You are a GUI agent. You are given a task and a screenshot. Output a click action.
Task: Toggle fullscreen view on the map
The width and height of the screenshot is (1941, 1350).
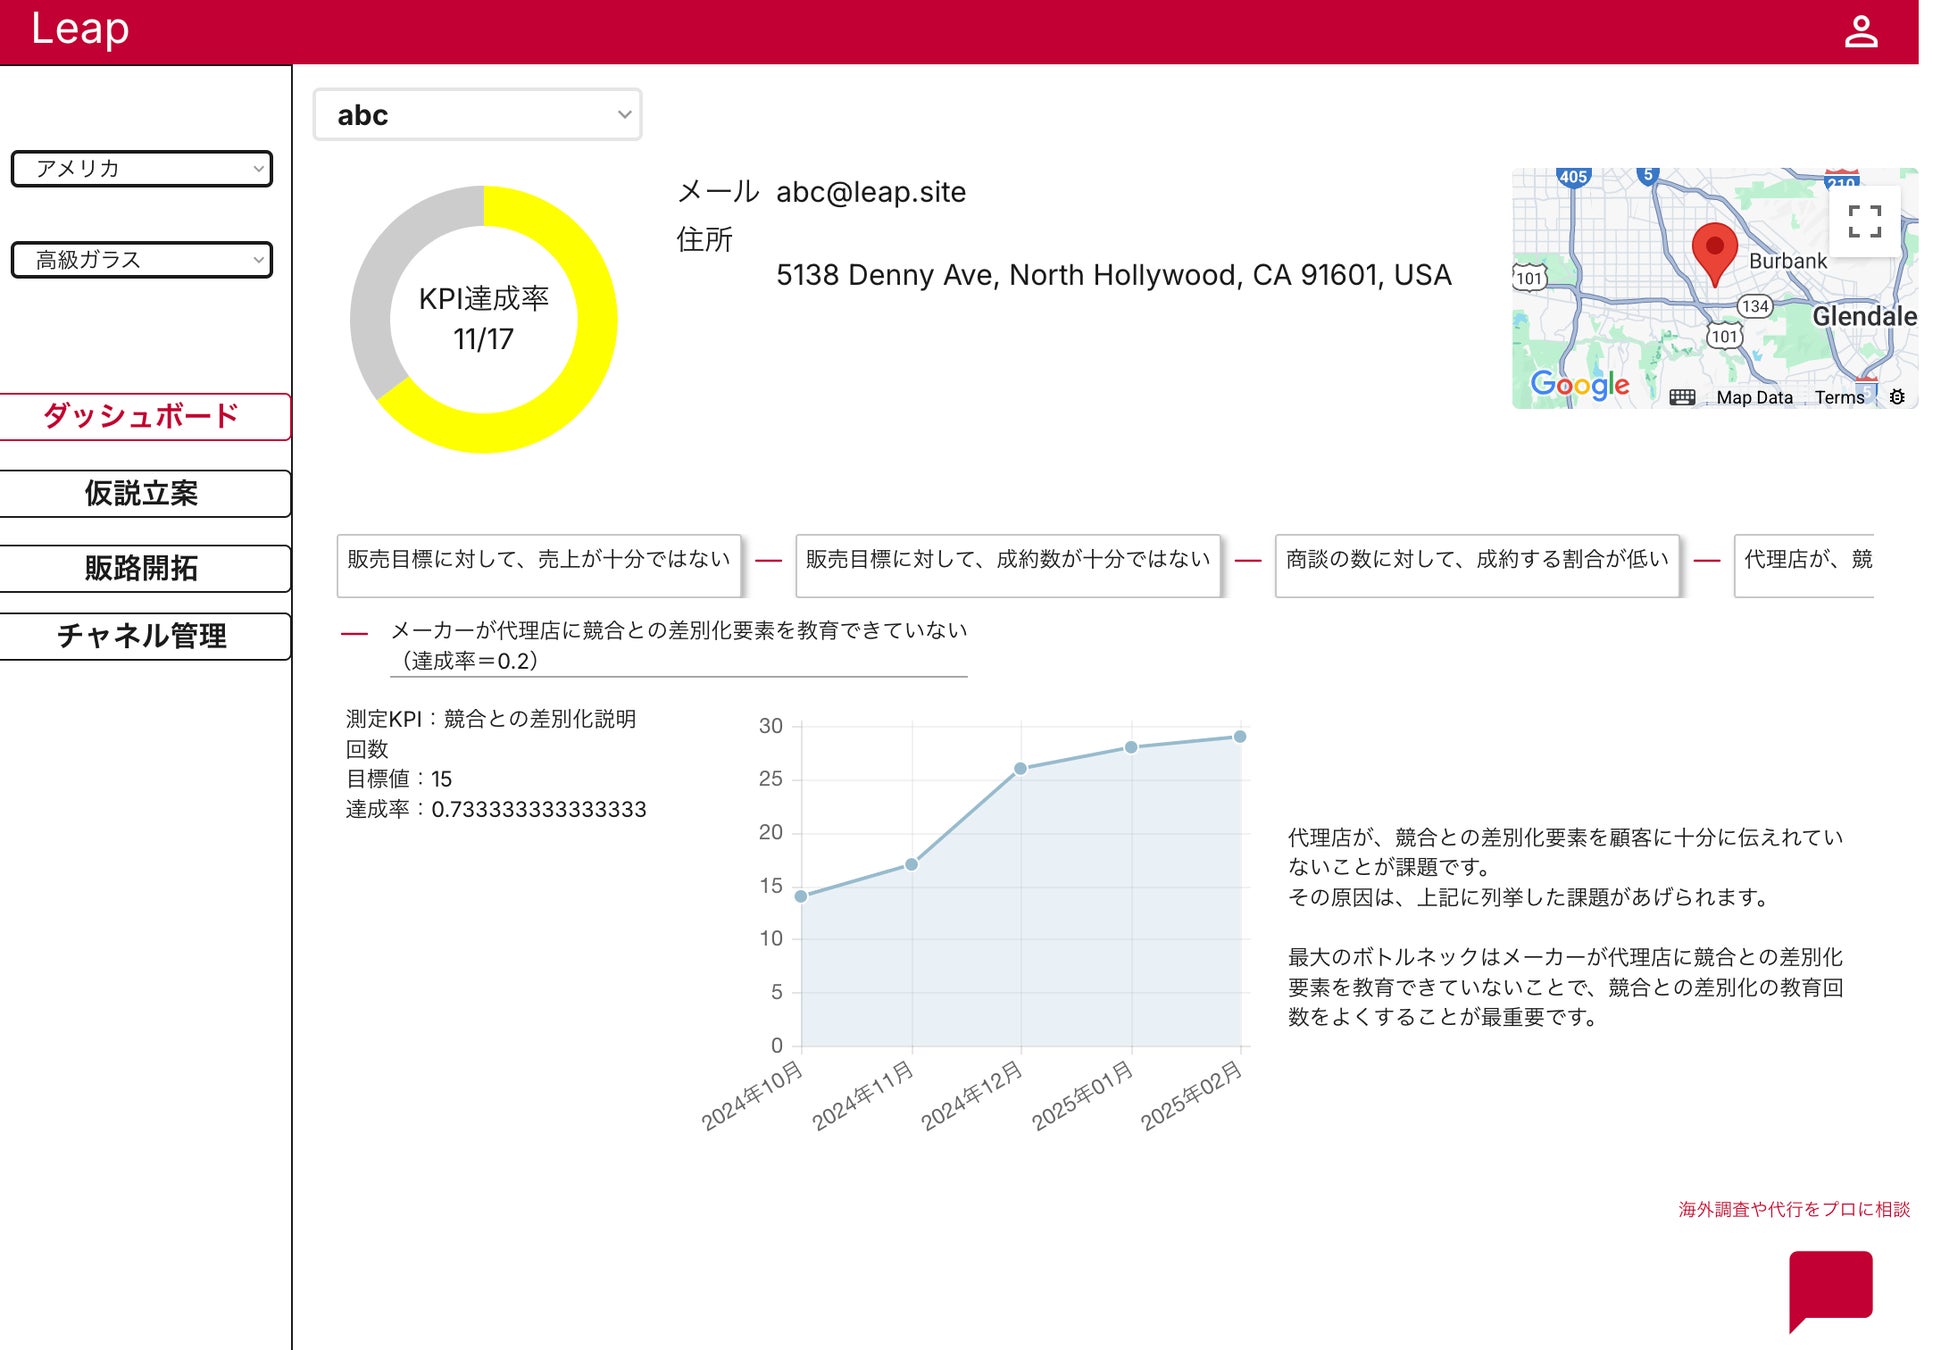pyautogui.click(x=1864, y=222)
